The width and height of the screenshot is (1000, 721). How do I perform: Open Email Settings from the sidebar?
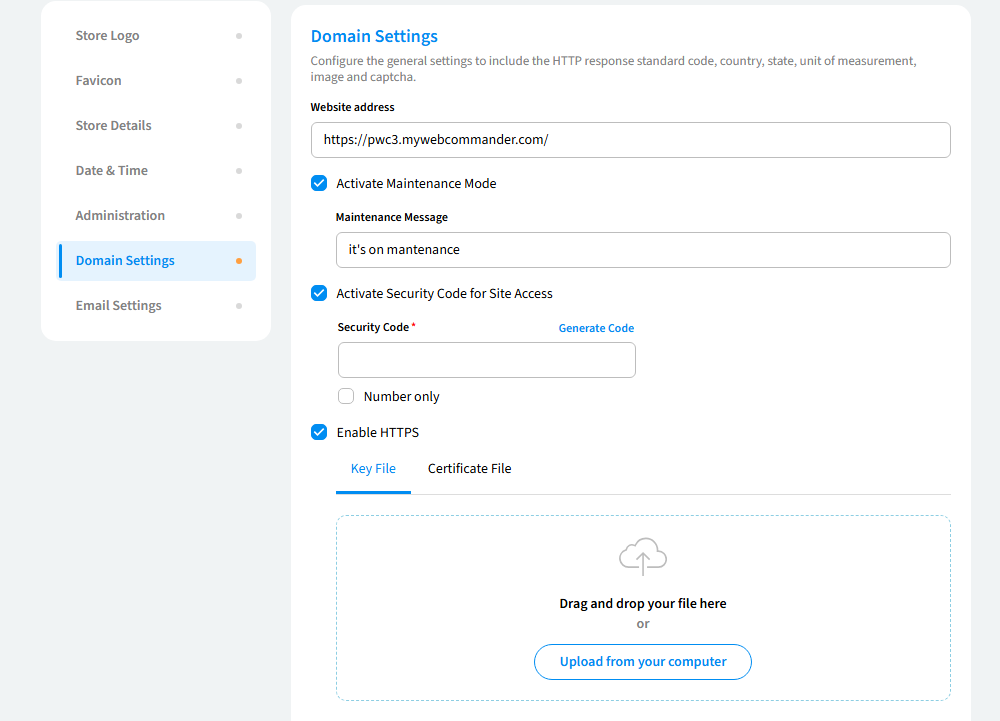[119, 306]
